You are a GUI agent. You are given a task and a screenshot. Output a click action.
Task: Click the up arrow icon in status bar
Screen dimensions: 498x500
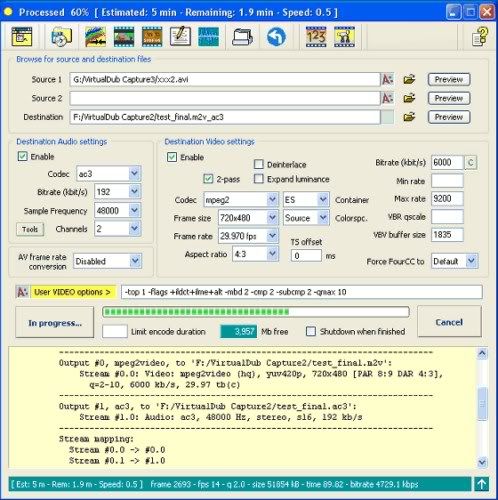point(481,484)
